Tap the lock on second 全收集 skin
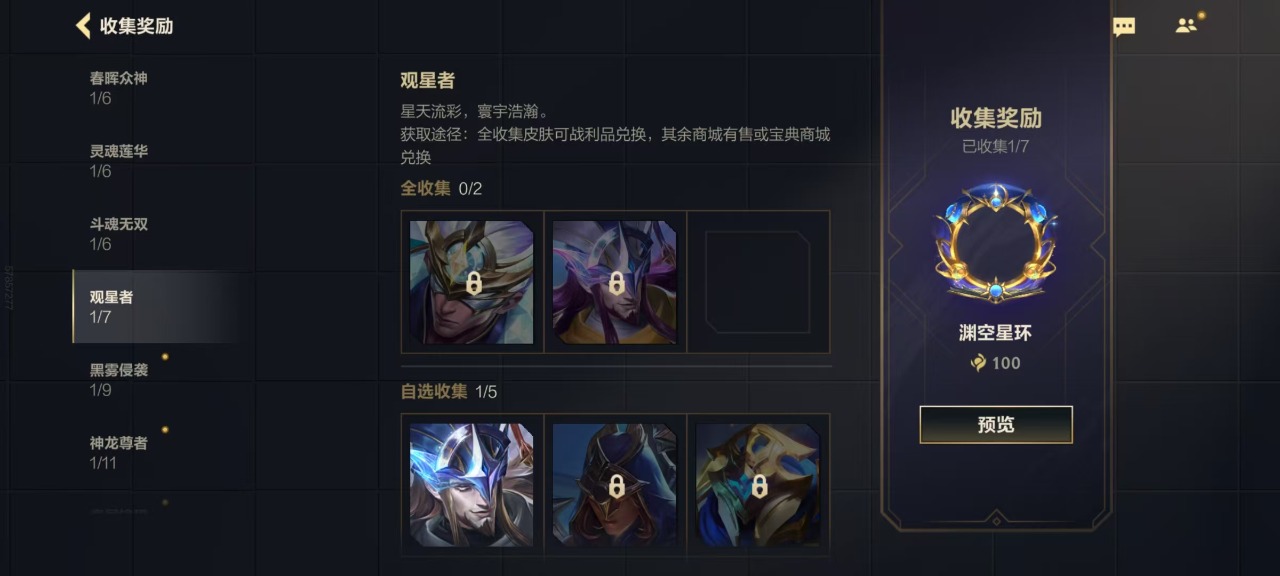The height and width of the screenshot is (576, 1280). tap(616, 283)
